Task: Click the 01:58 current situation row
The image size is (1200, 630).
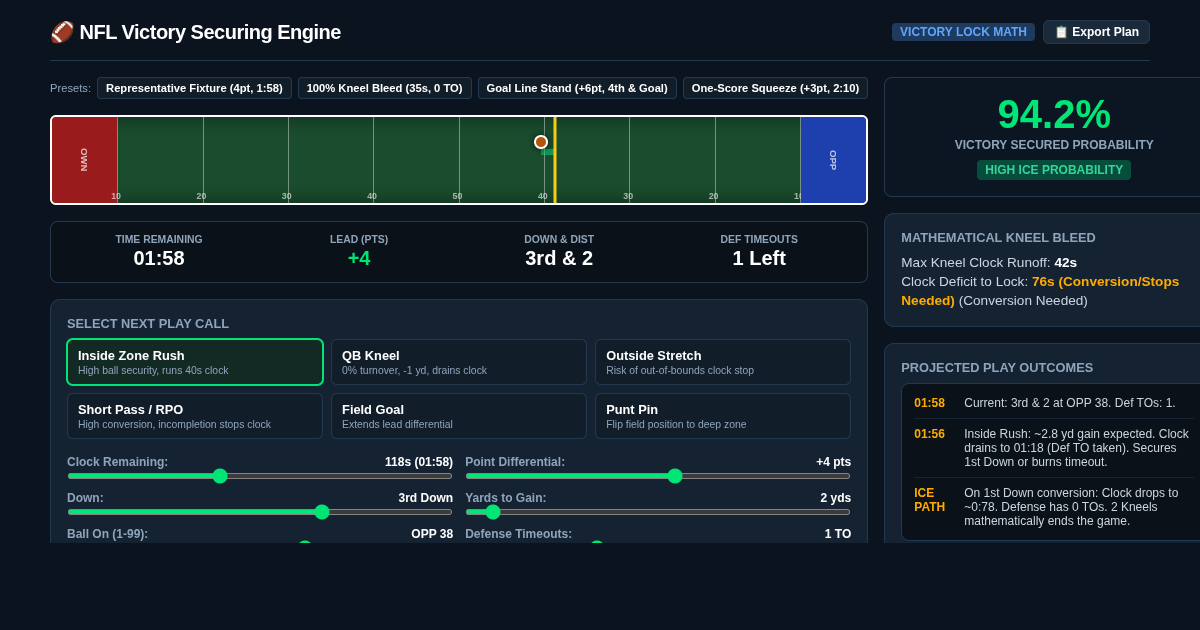Action: click(1054, 403)
